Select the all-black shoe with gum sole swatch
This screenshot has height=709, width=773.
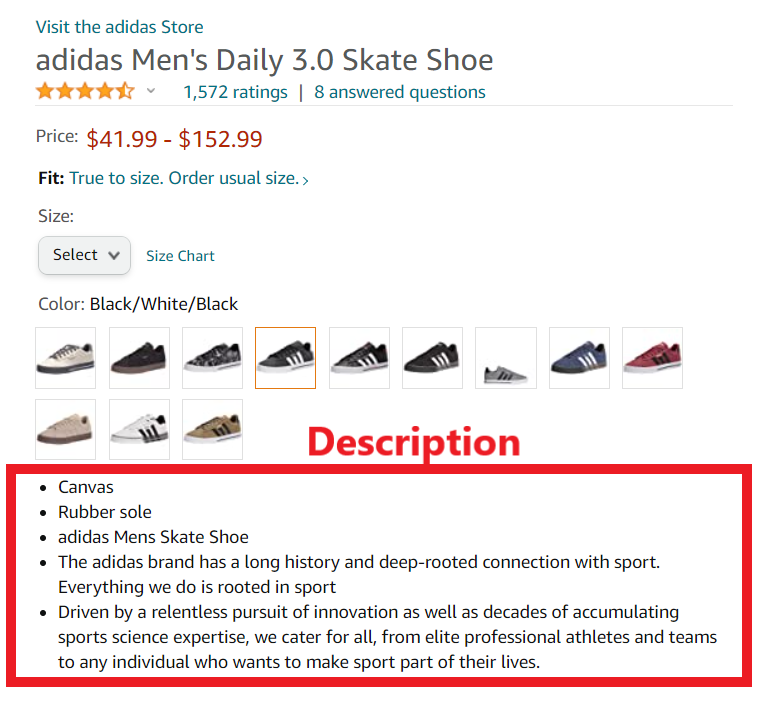[139, 358]
